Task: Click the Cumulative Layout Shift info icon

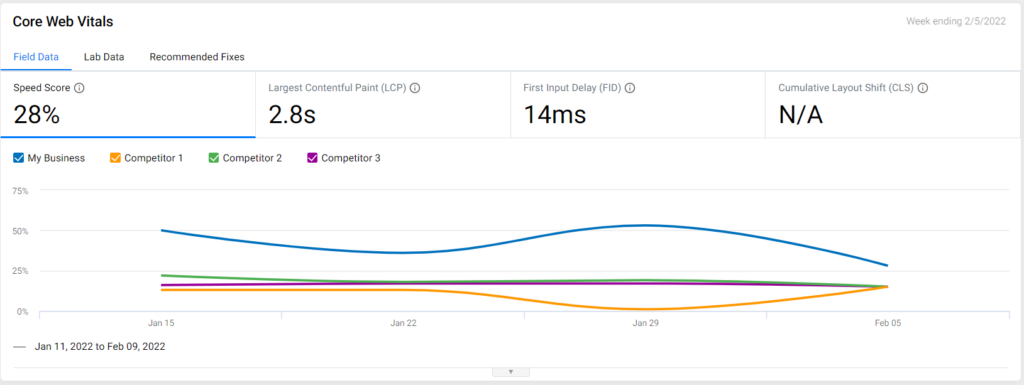Action: click(923, 88)
